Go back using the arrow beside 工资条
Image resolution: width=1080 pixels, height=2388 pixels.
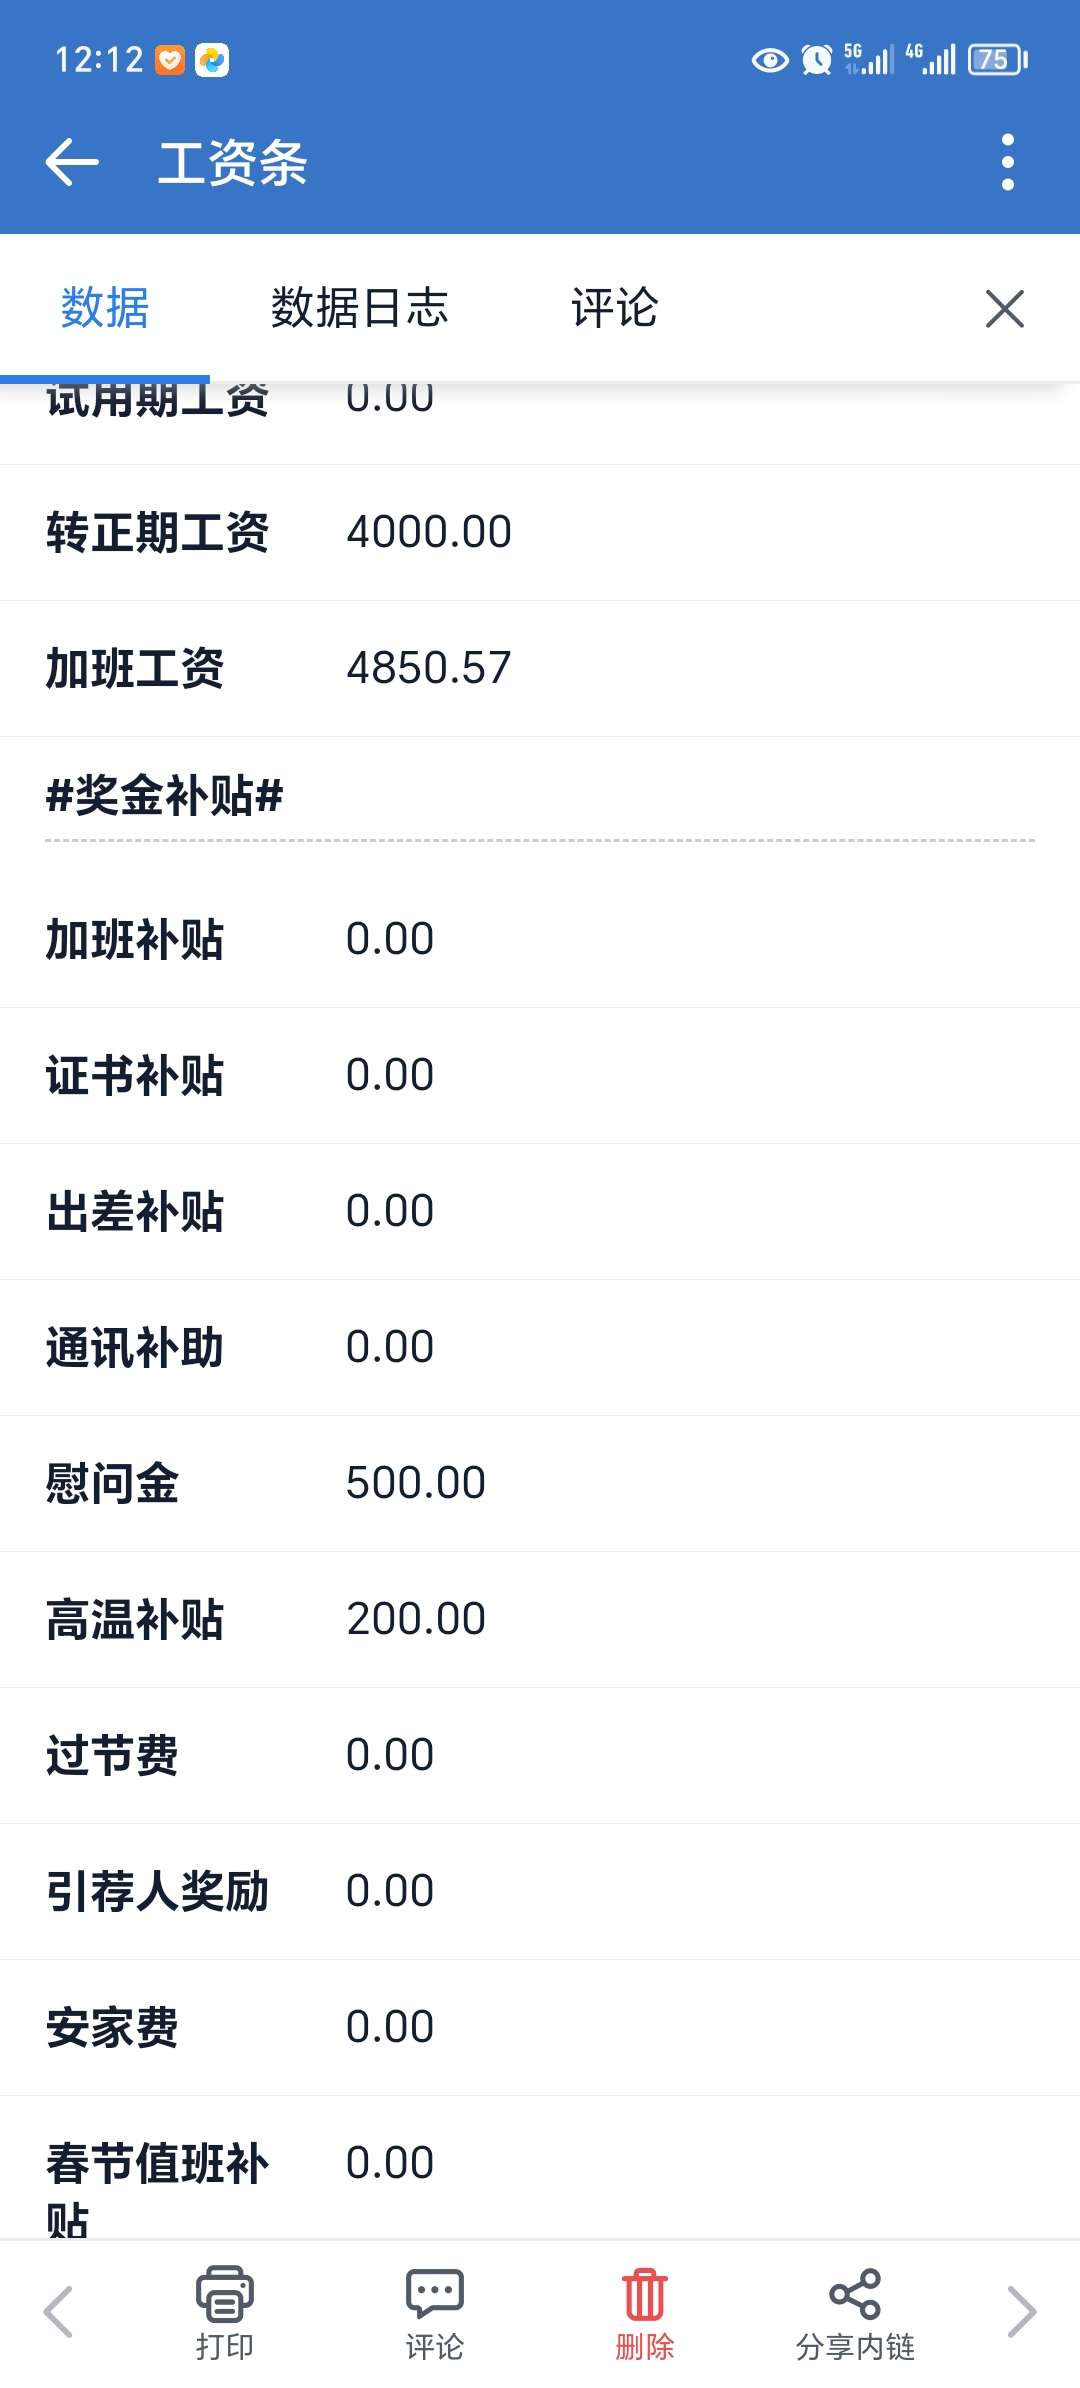(x=72, y=162)
